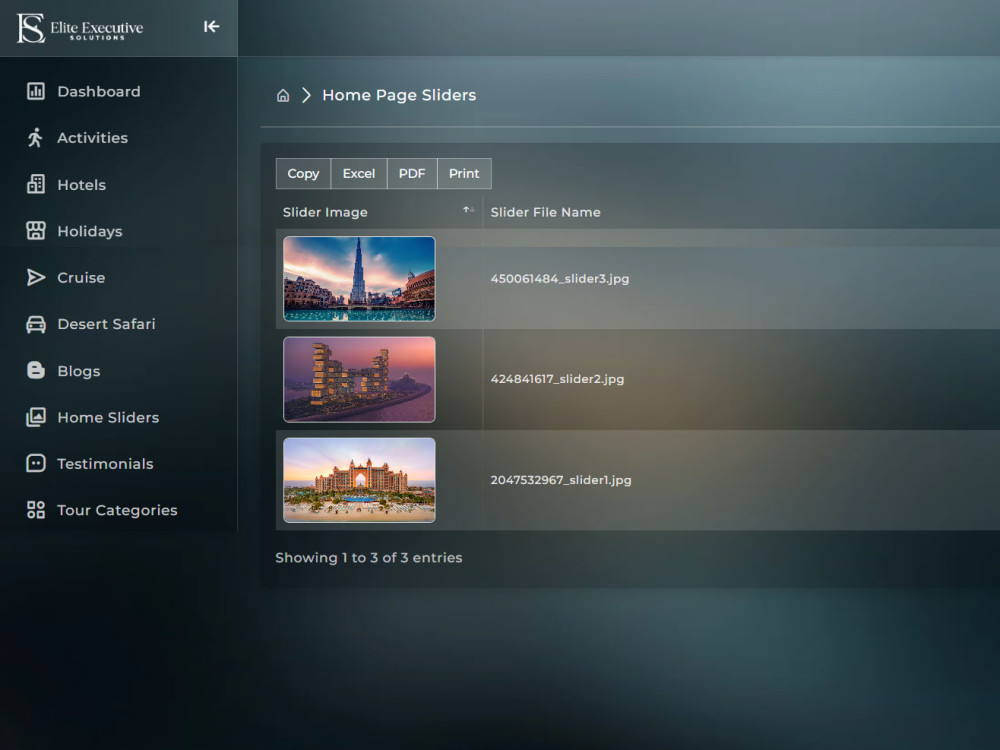Image resolution: width=1000 pixels, height=750 pixels.
Task: Go home via breadcrumb house icon
Action: 283,96
